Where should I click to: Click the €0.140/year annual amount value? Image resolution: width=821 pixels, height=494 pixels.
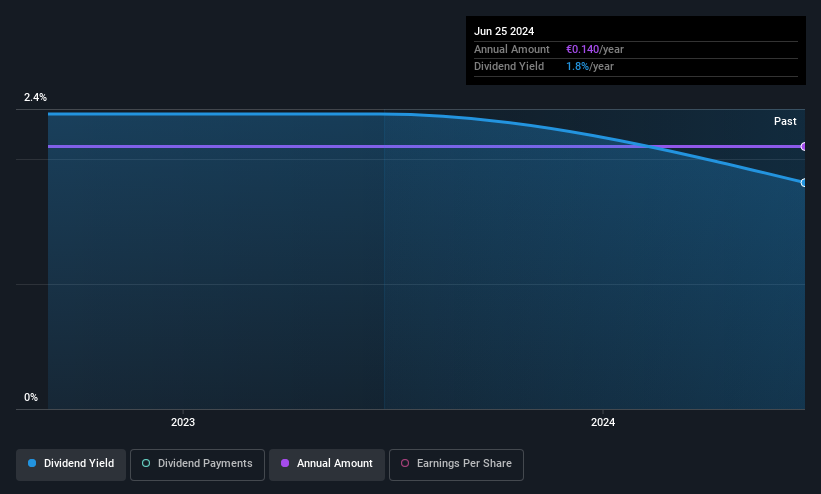click(x=595, y=49)
